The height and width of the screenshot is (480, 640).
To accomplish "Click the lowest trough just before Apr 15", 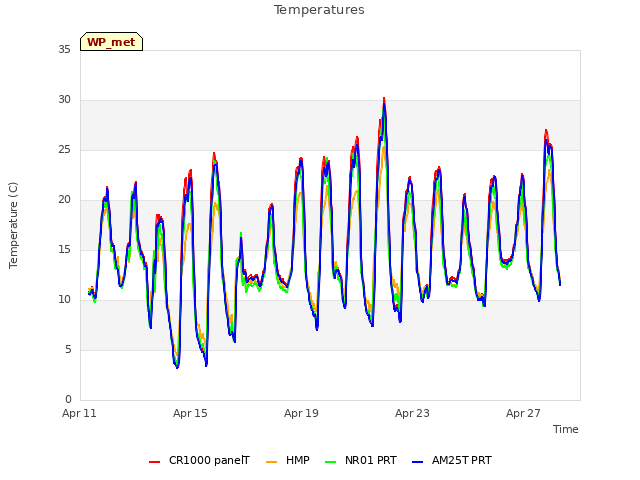I will 177,366.
